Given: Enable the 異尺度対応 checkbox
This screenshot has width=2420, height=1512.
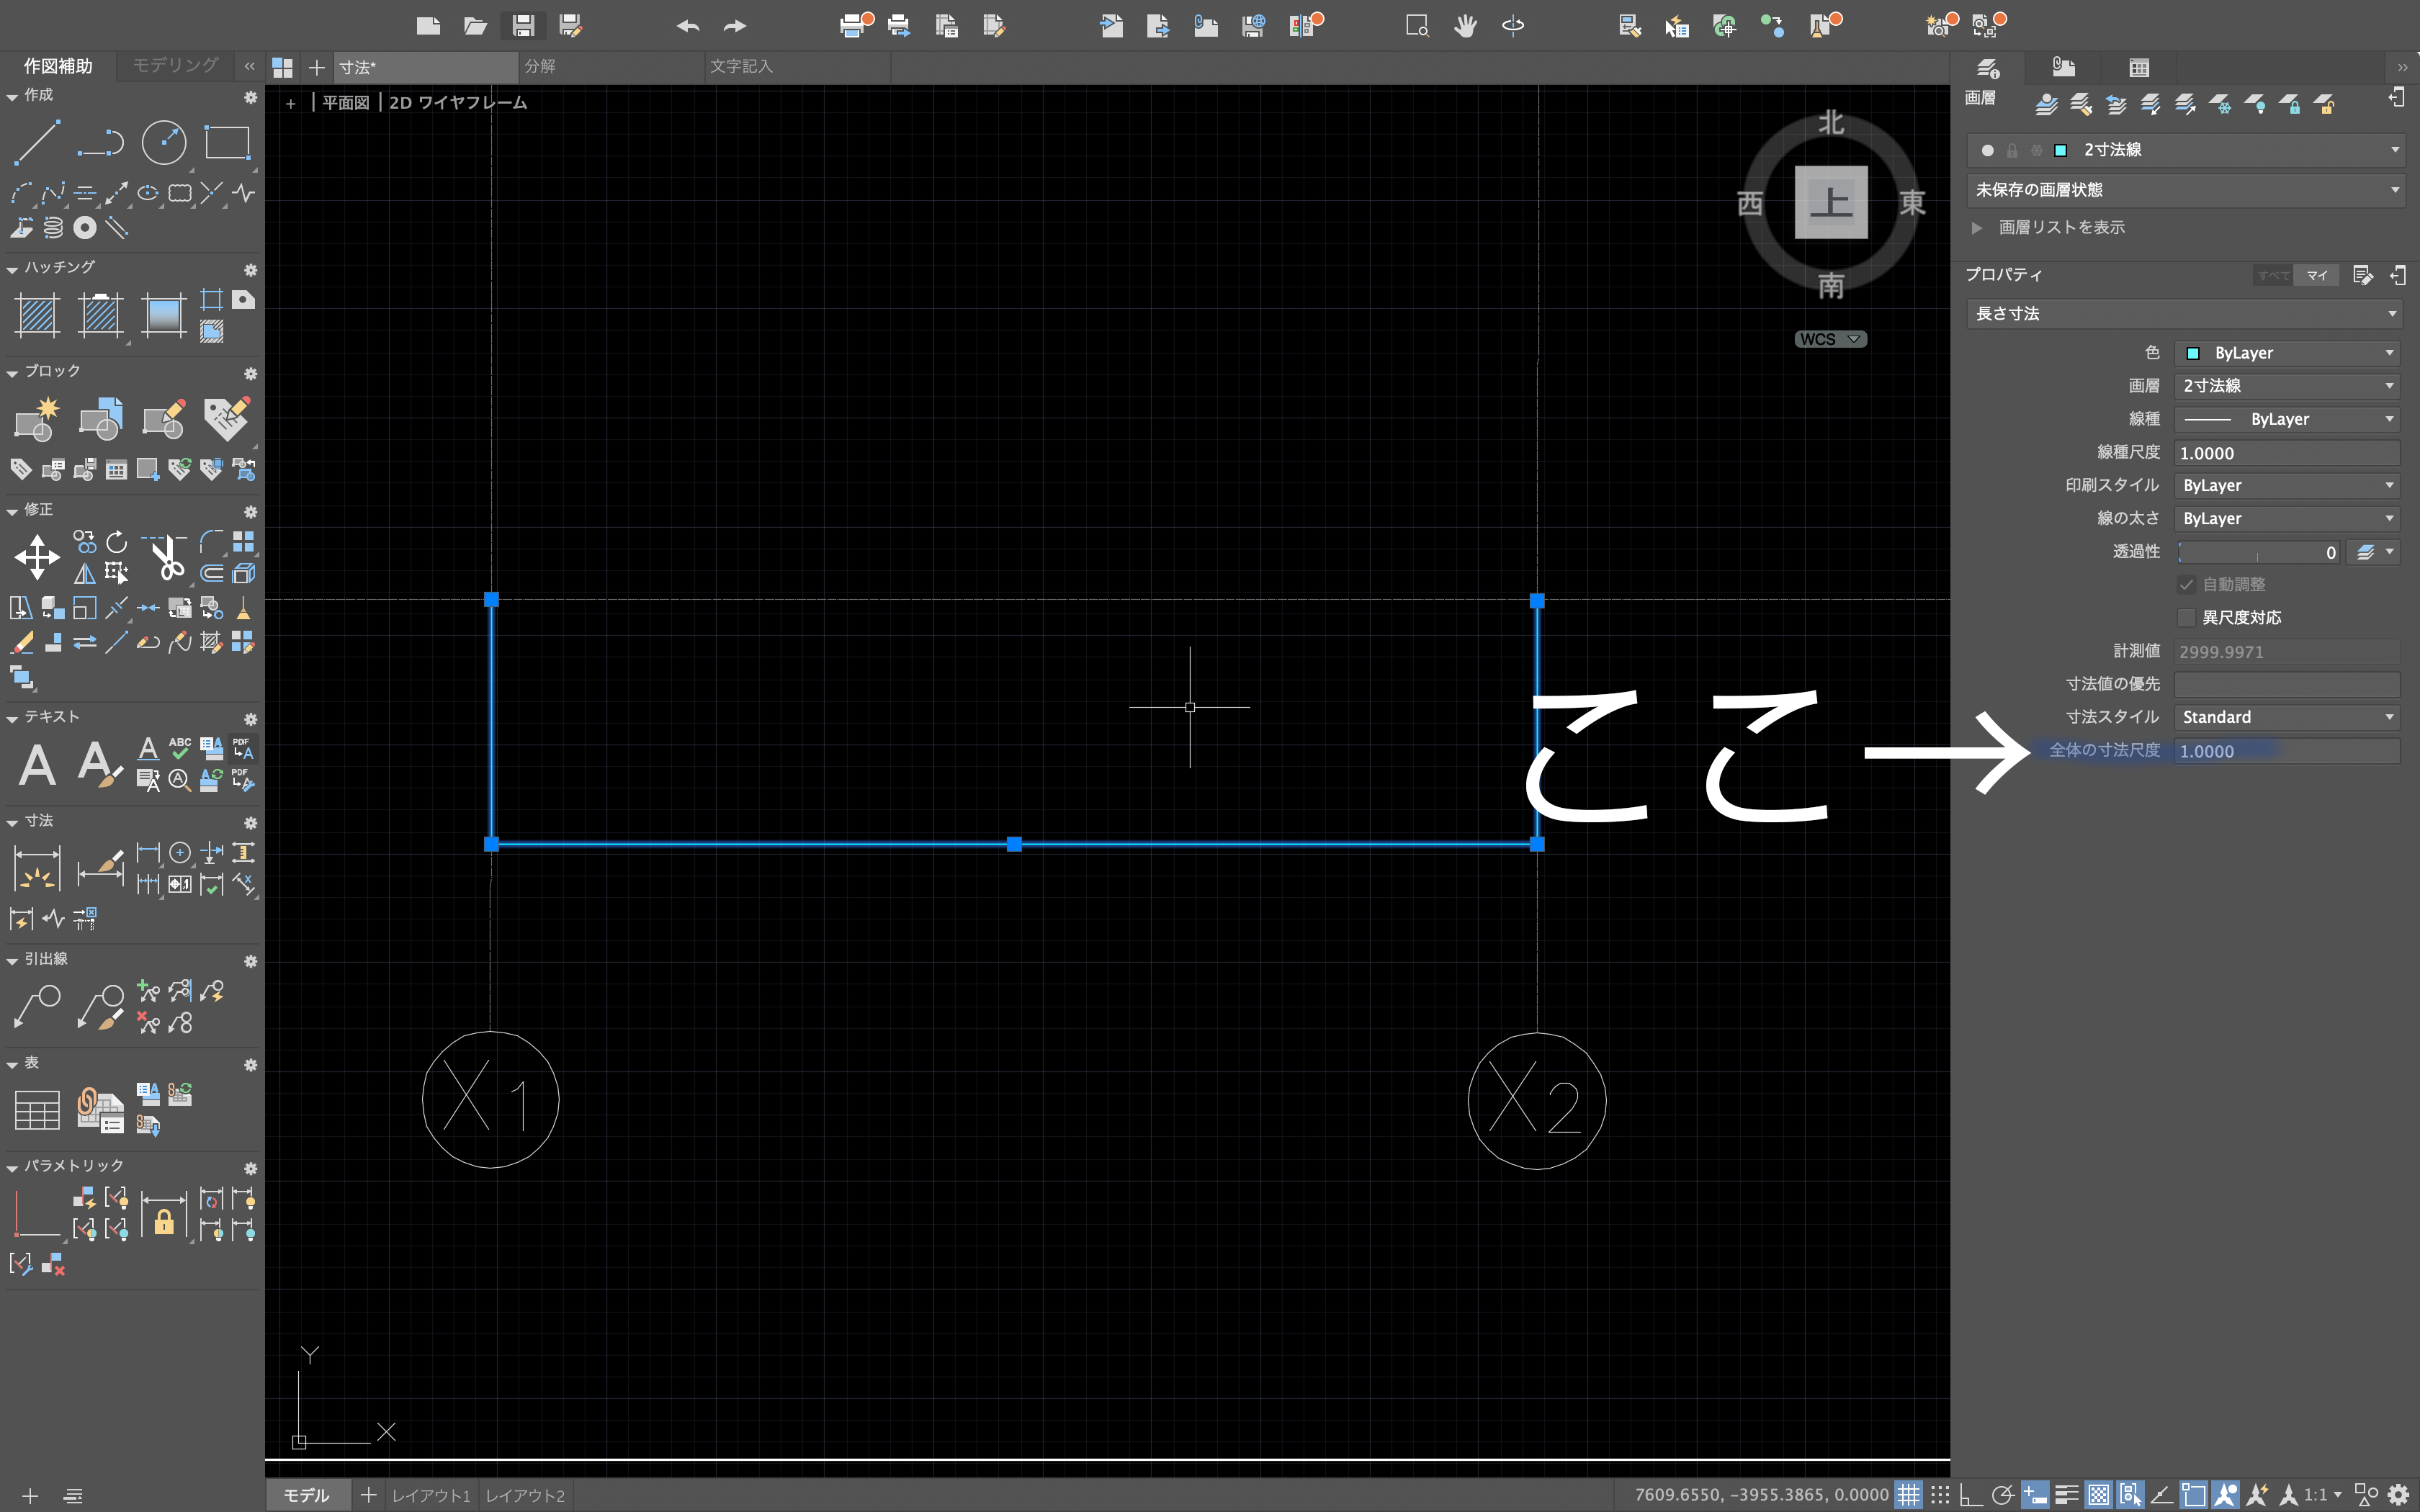Looking at the screenshot, I should [x=2187, y=618].
